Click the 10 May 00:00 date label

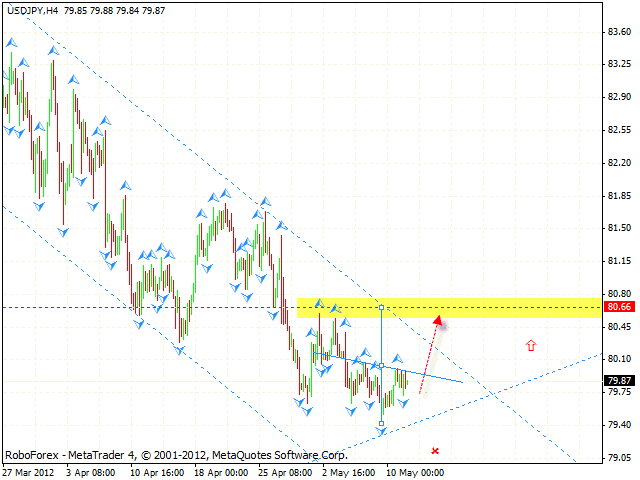(x=415, y=473)
